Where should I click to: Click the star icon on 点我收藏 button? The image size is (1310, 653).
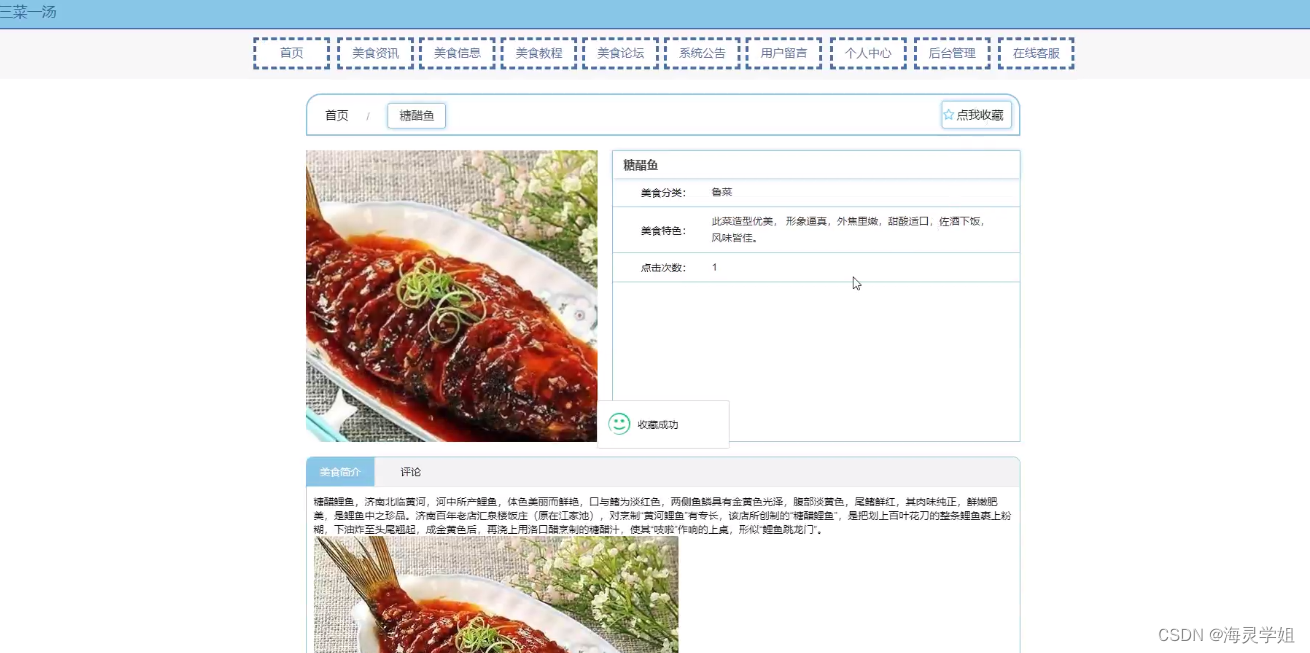948,114
